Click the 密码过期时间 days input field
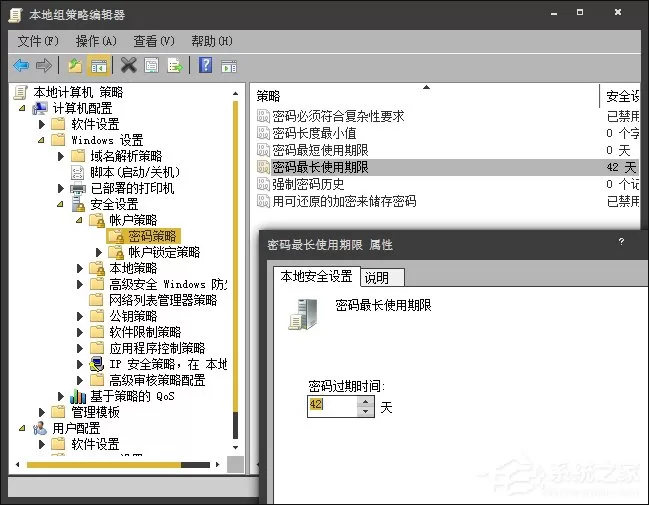The width and height of the screenshot is (649, 505). (332, 406)
